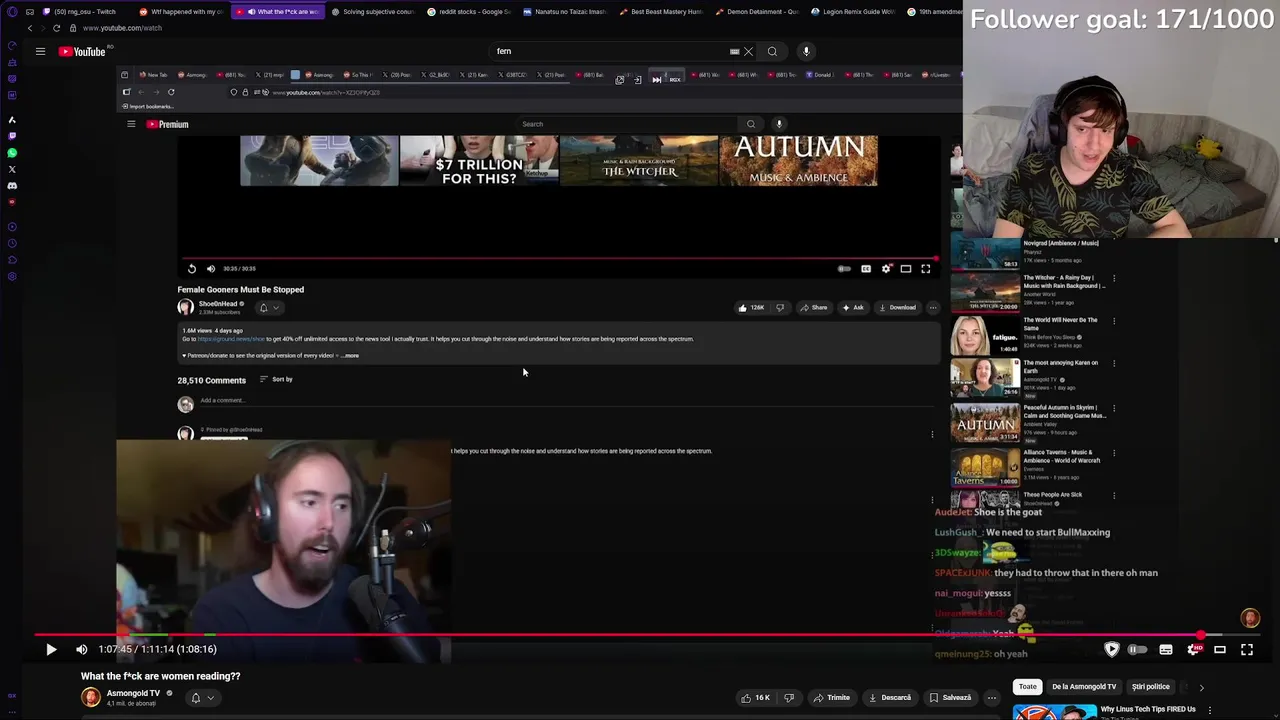Screen dimensions: 1280x720
Task: Open $7 Trillion For This thumbnail
Action: point(479,161)
